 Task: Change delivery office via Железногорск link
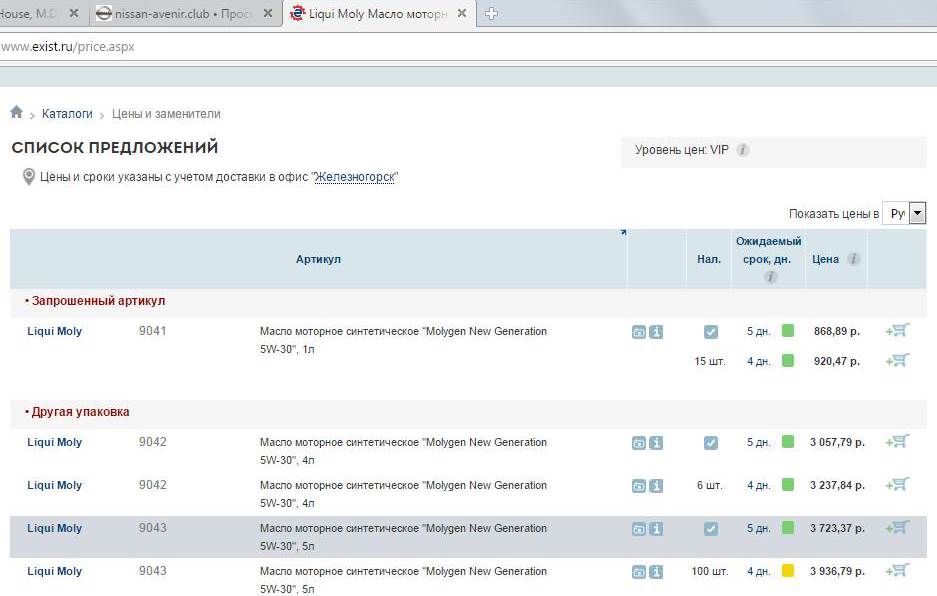coord(355,177)
